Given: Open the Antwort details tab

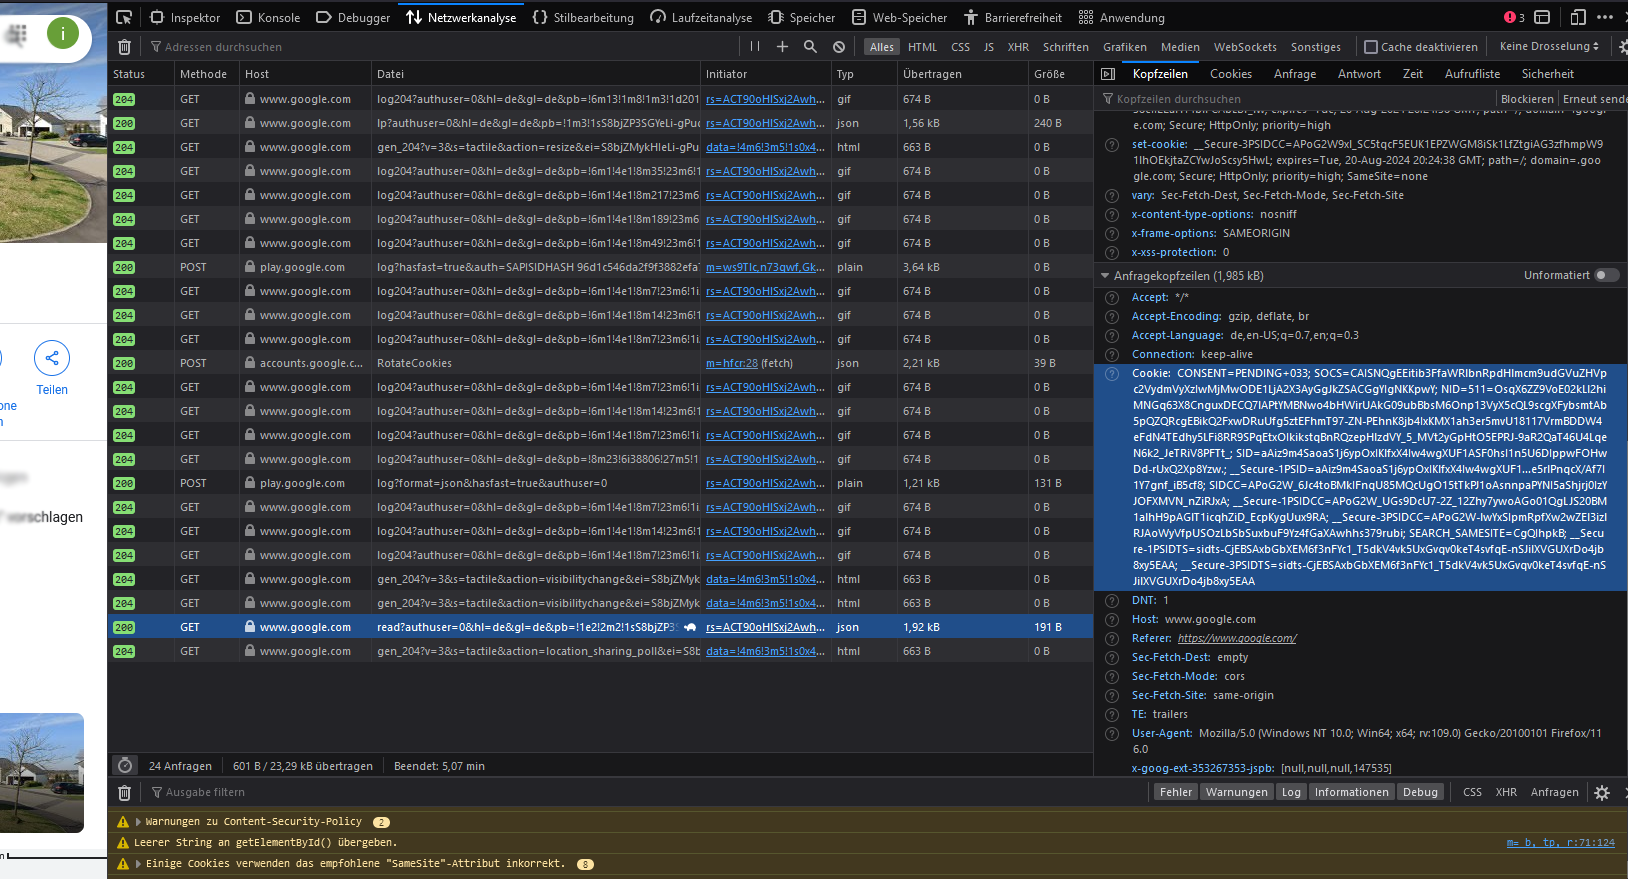Looking at the screenshot, I should (x=1359, y=74).
